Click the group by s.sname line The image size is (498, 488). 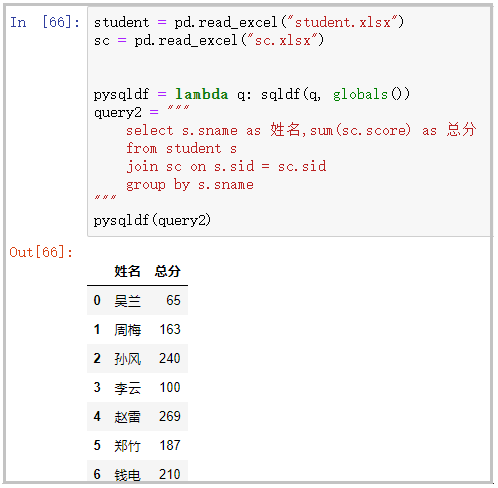point(190,185)
